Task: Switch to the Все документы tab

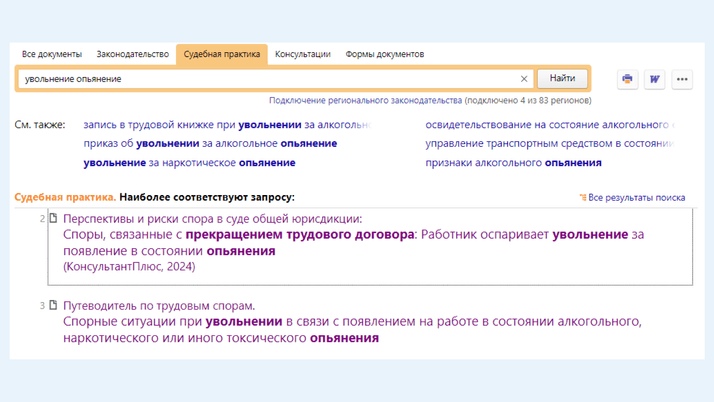Action: click(x=52, y=54)
